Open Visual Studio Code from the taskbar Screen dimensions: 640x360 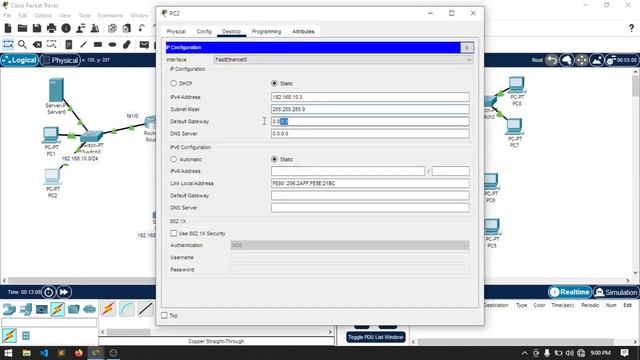pos(44,353)
